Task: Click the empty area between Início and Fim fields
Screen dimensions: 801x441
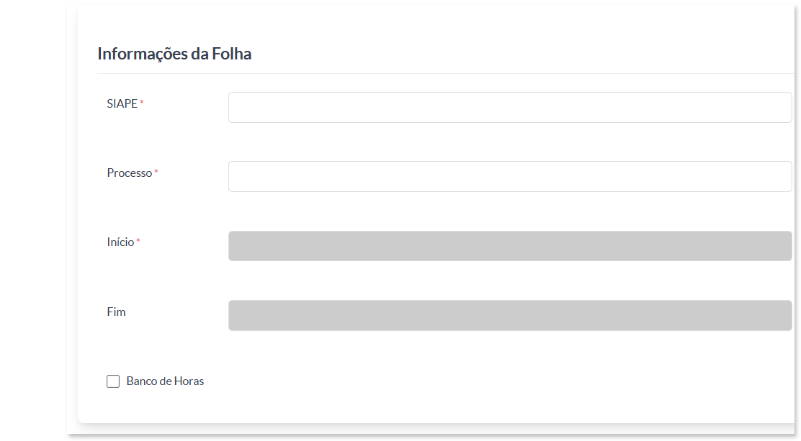Action: (x=509, y=281)
